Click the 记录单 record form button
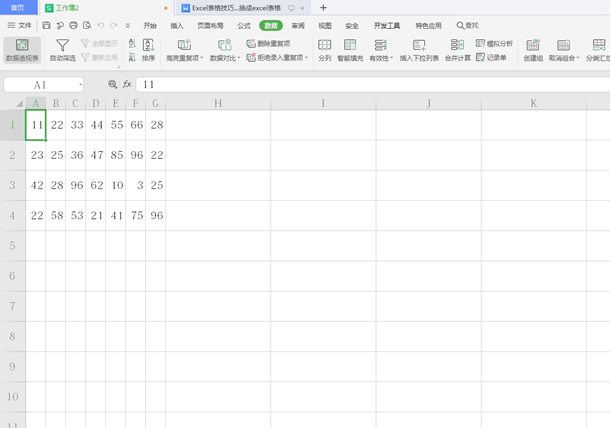 point(491,58)
